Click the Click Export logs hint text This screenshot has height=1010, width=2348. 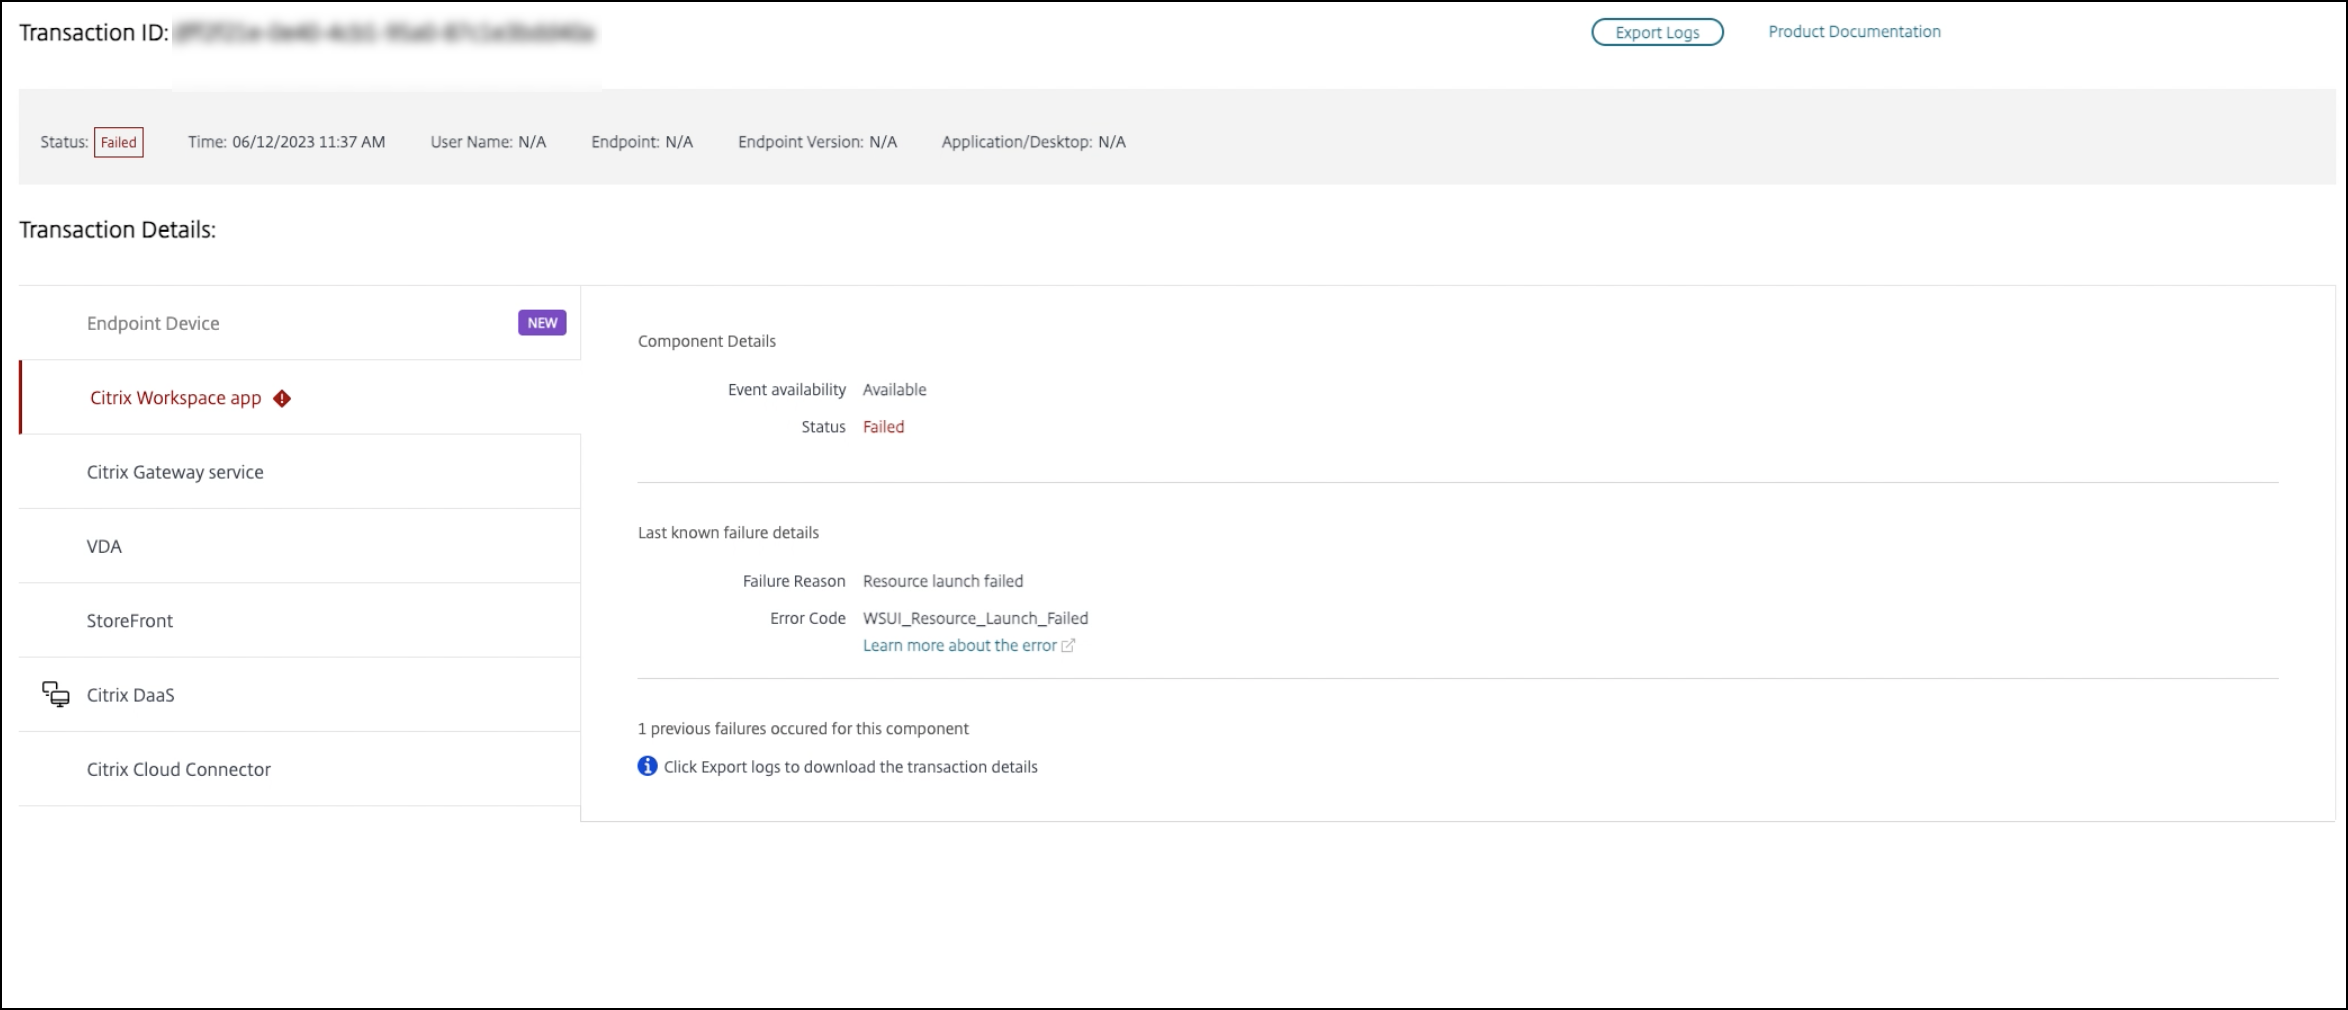pyautogui.click(x=851, y=767)
